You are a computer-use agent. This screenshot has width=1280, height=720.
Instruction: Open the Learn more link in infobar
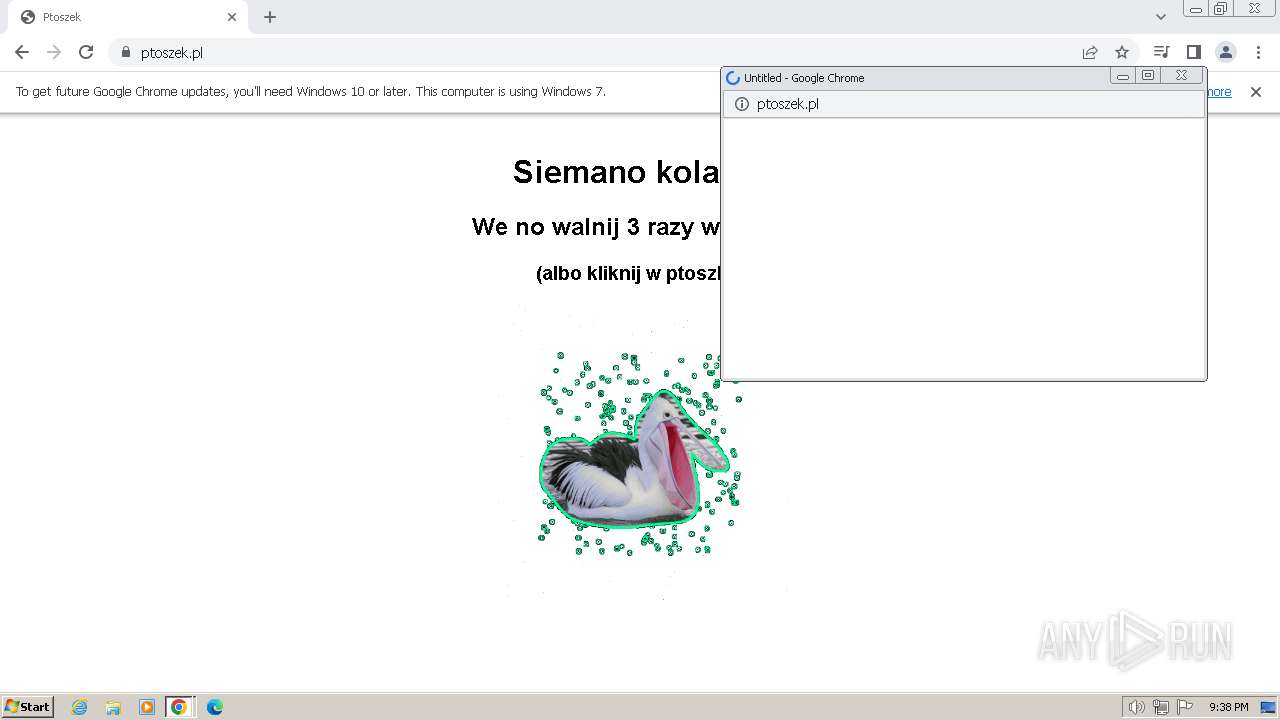[x=1218, y=91]
